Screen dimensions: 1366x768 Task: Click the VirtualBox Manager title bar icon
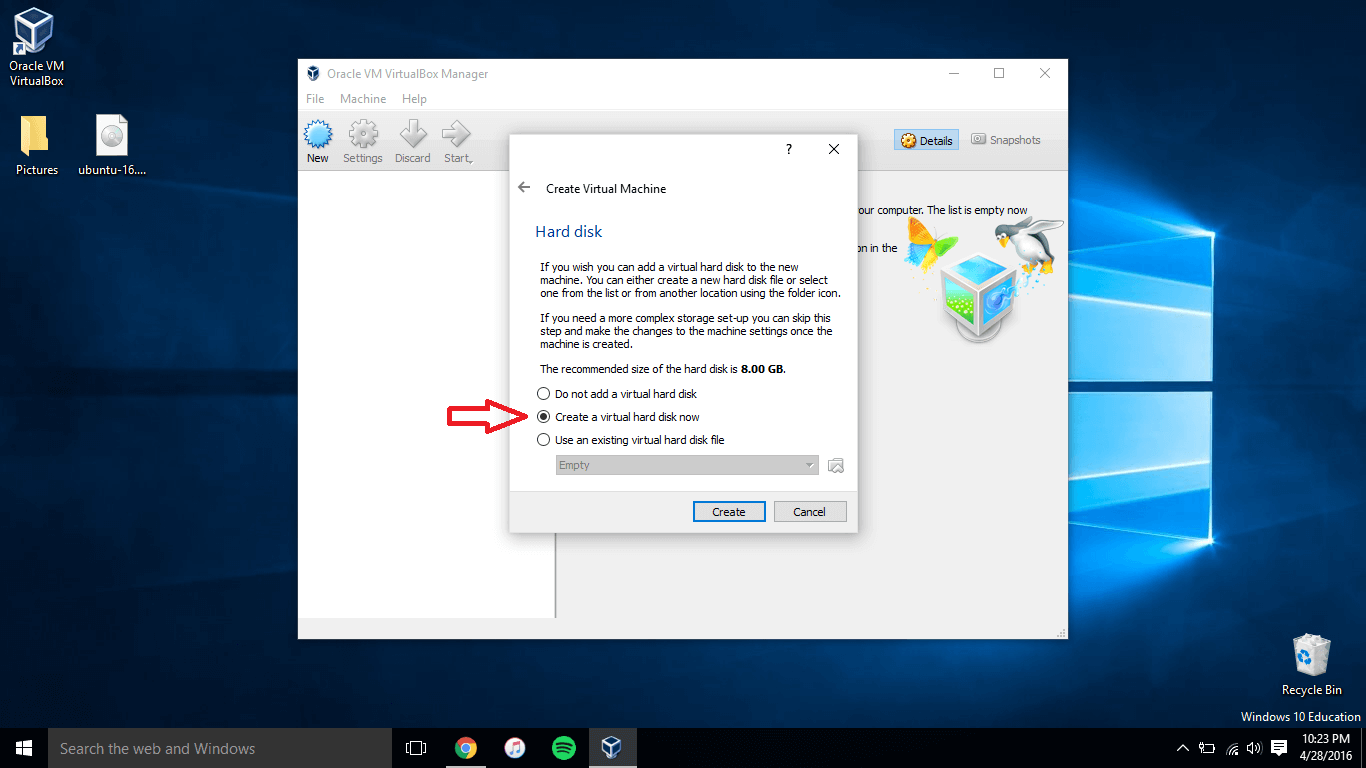[x=313, y=74]
